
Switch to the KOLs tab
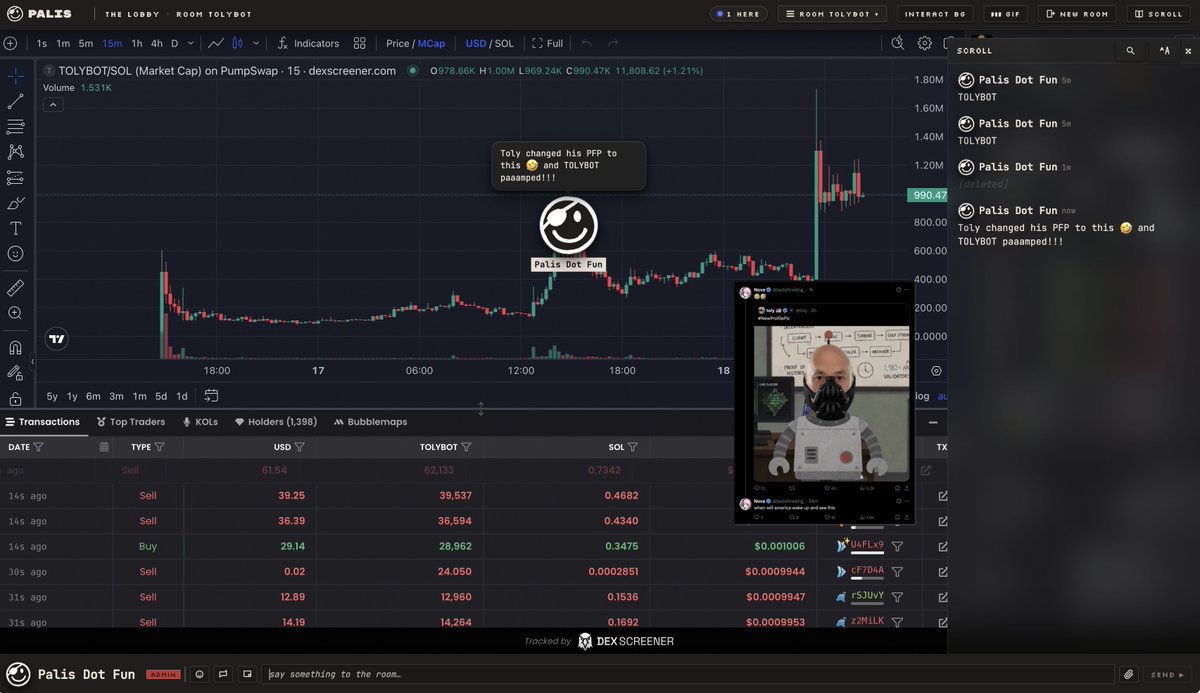(200, 422)
